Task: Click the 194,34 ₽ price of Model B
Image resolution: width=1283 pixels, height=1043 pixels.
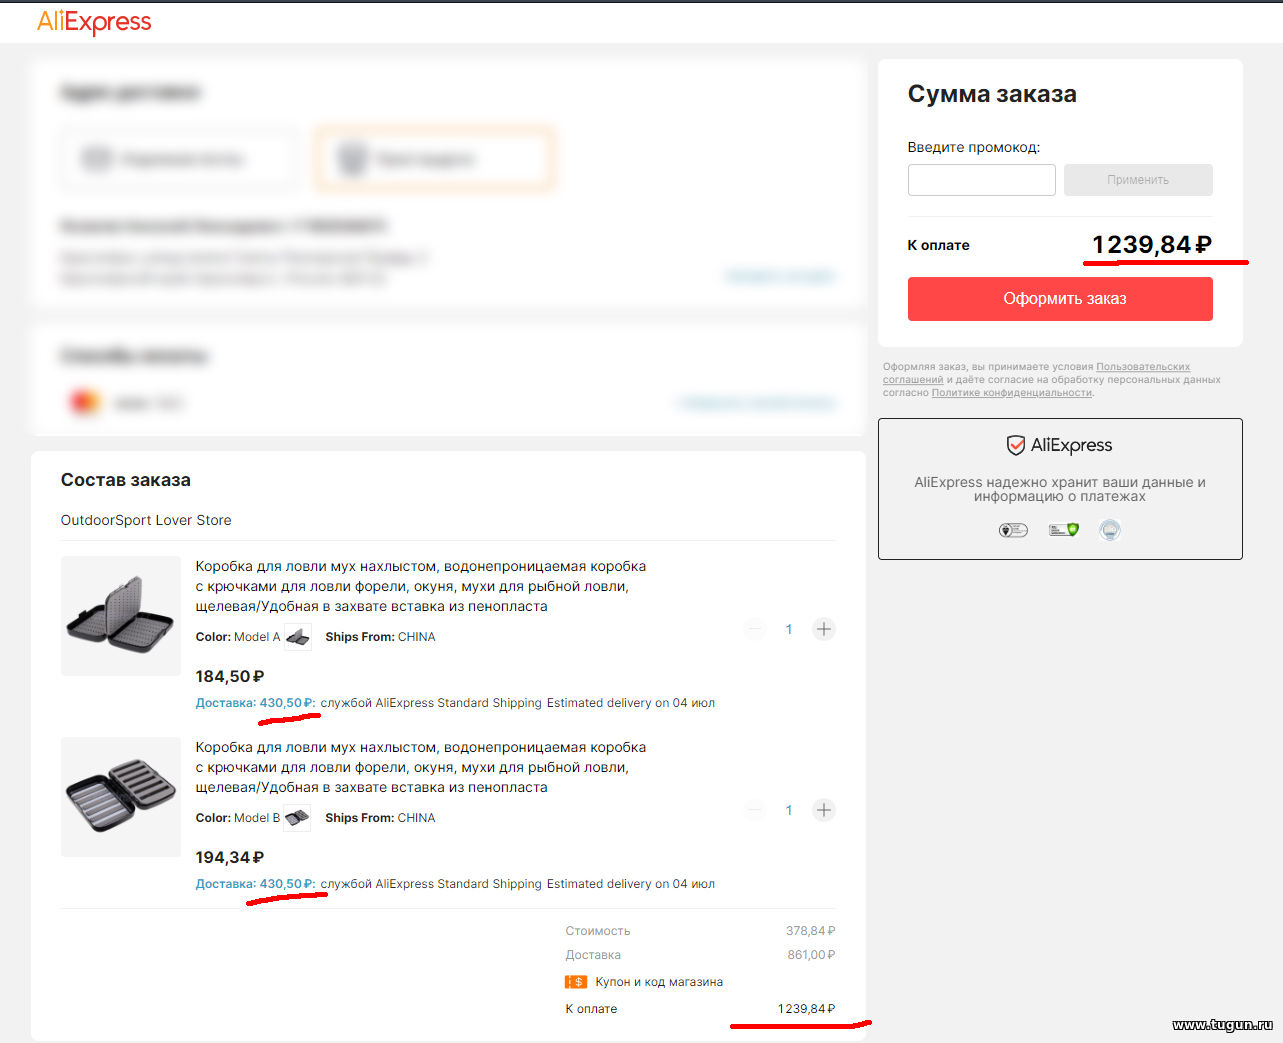Action: pyautogui.click(x=230, y=858)
